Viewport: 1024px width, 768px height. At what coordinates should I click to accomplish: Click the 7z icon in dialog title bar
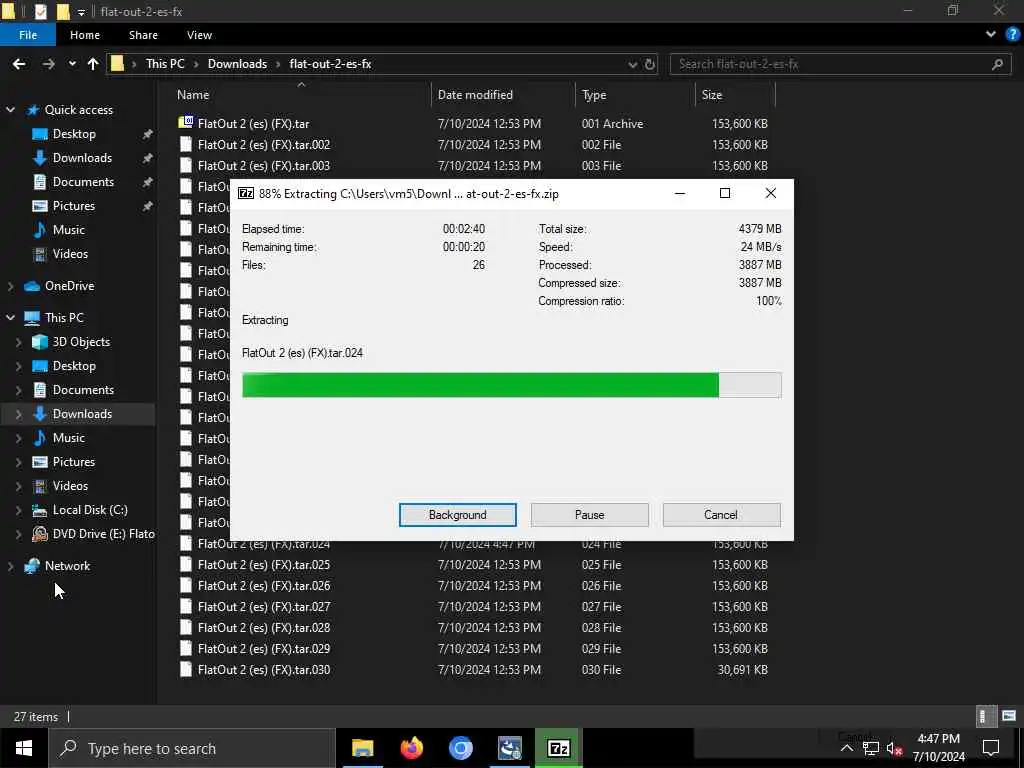point(246,193)
